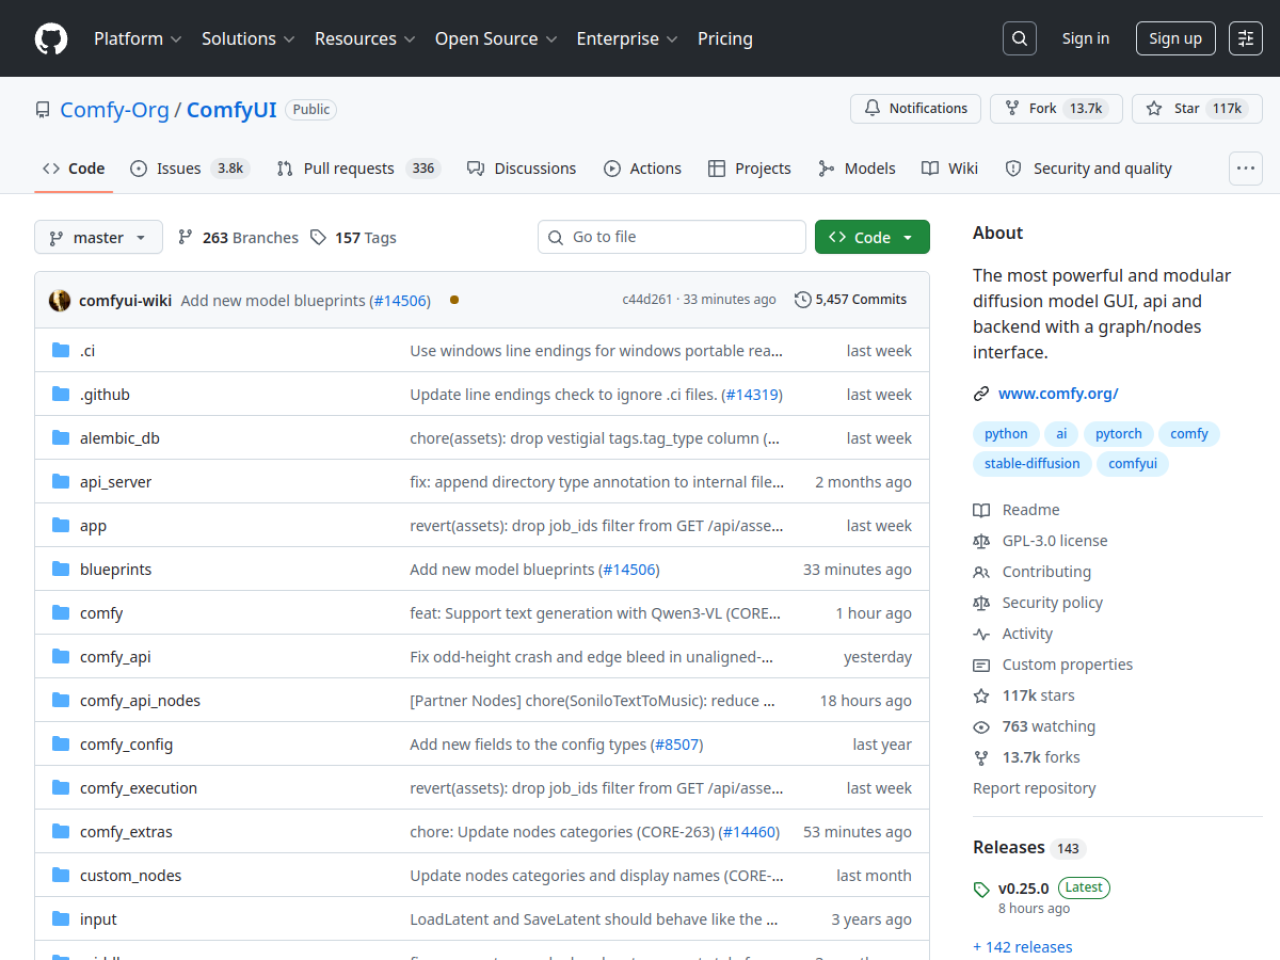
Task: Open the Wiki tab
Action: click(x=950, y=168)
